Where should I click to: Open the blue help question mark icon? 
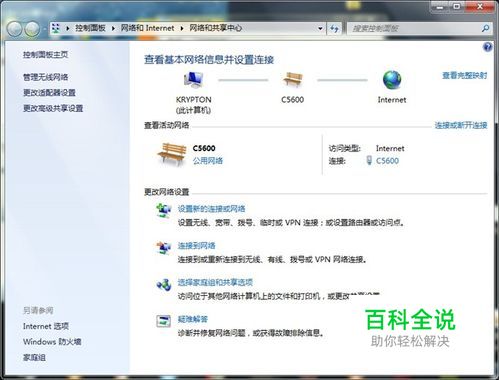coord(487,47)
